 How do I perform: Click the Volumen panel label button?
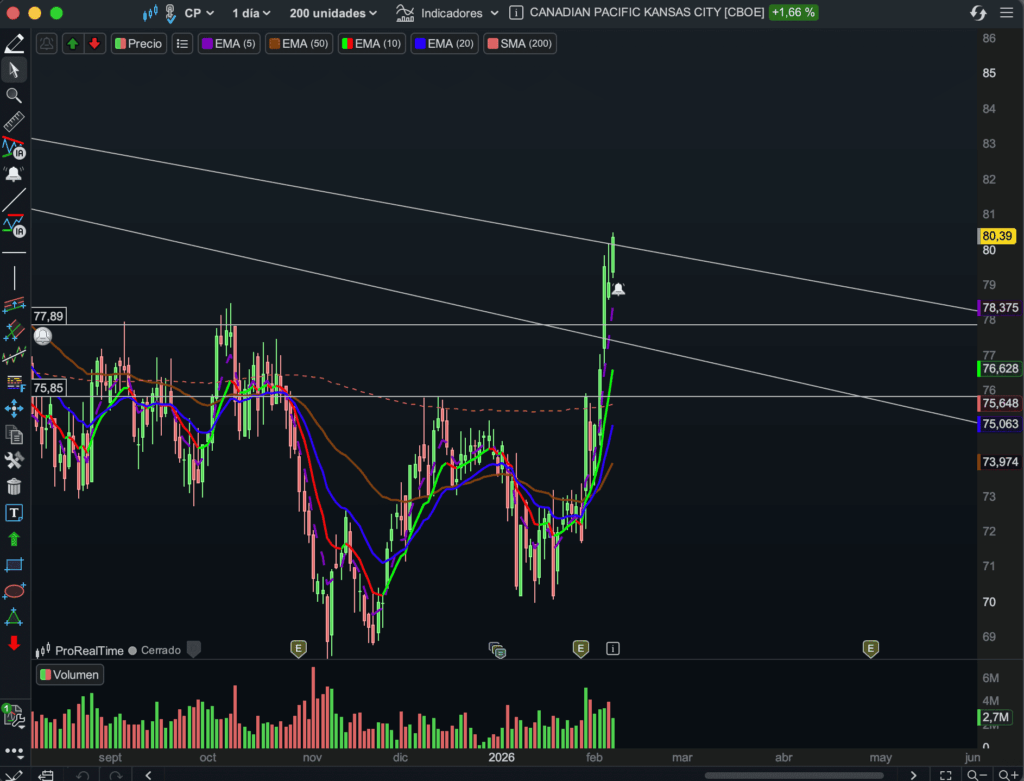[69, 675]
